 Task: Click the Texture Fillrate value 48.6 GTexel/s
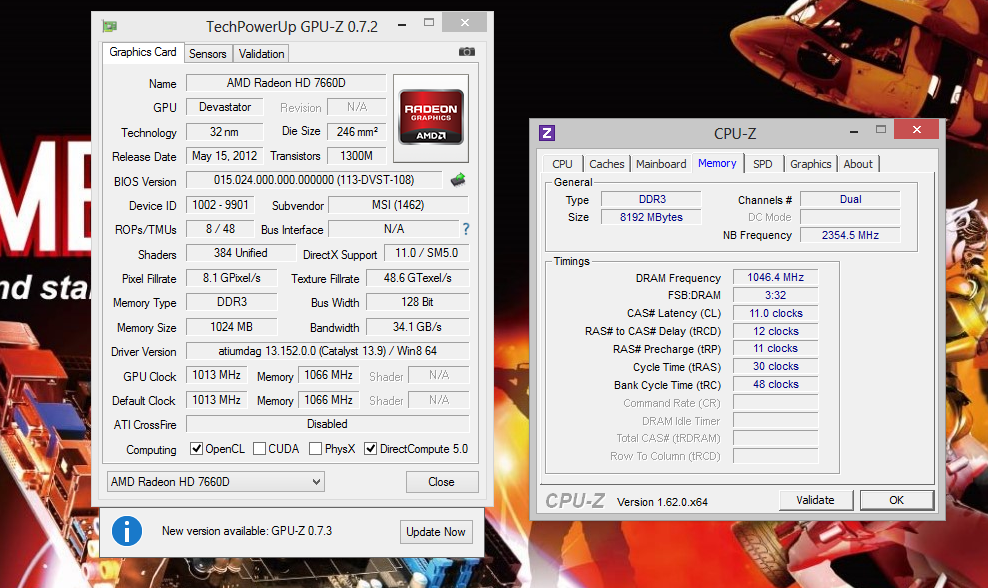coord(417,278)
